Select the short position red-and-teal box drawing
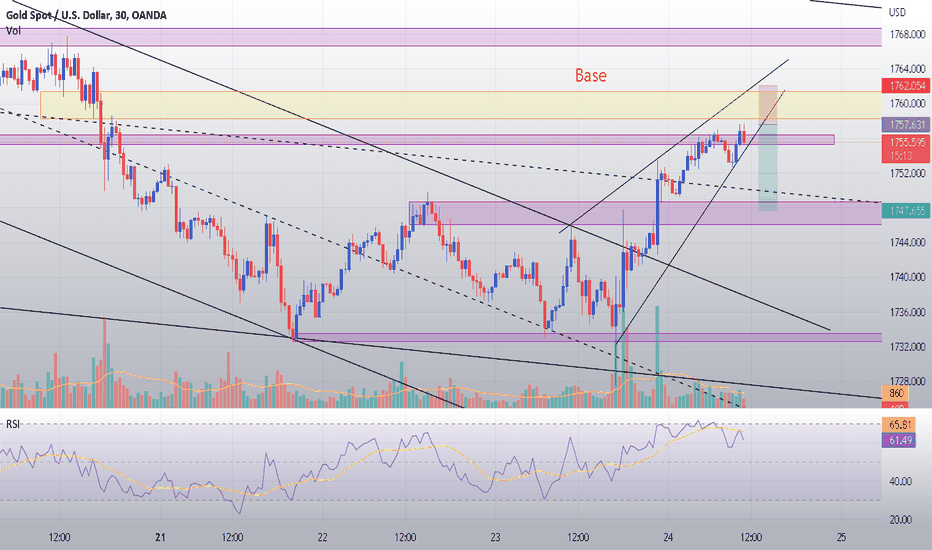 click(x=767, y=148)
